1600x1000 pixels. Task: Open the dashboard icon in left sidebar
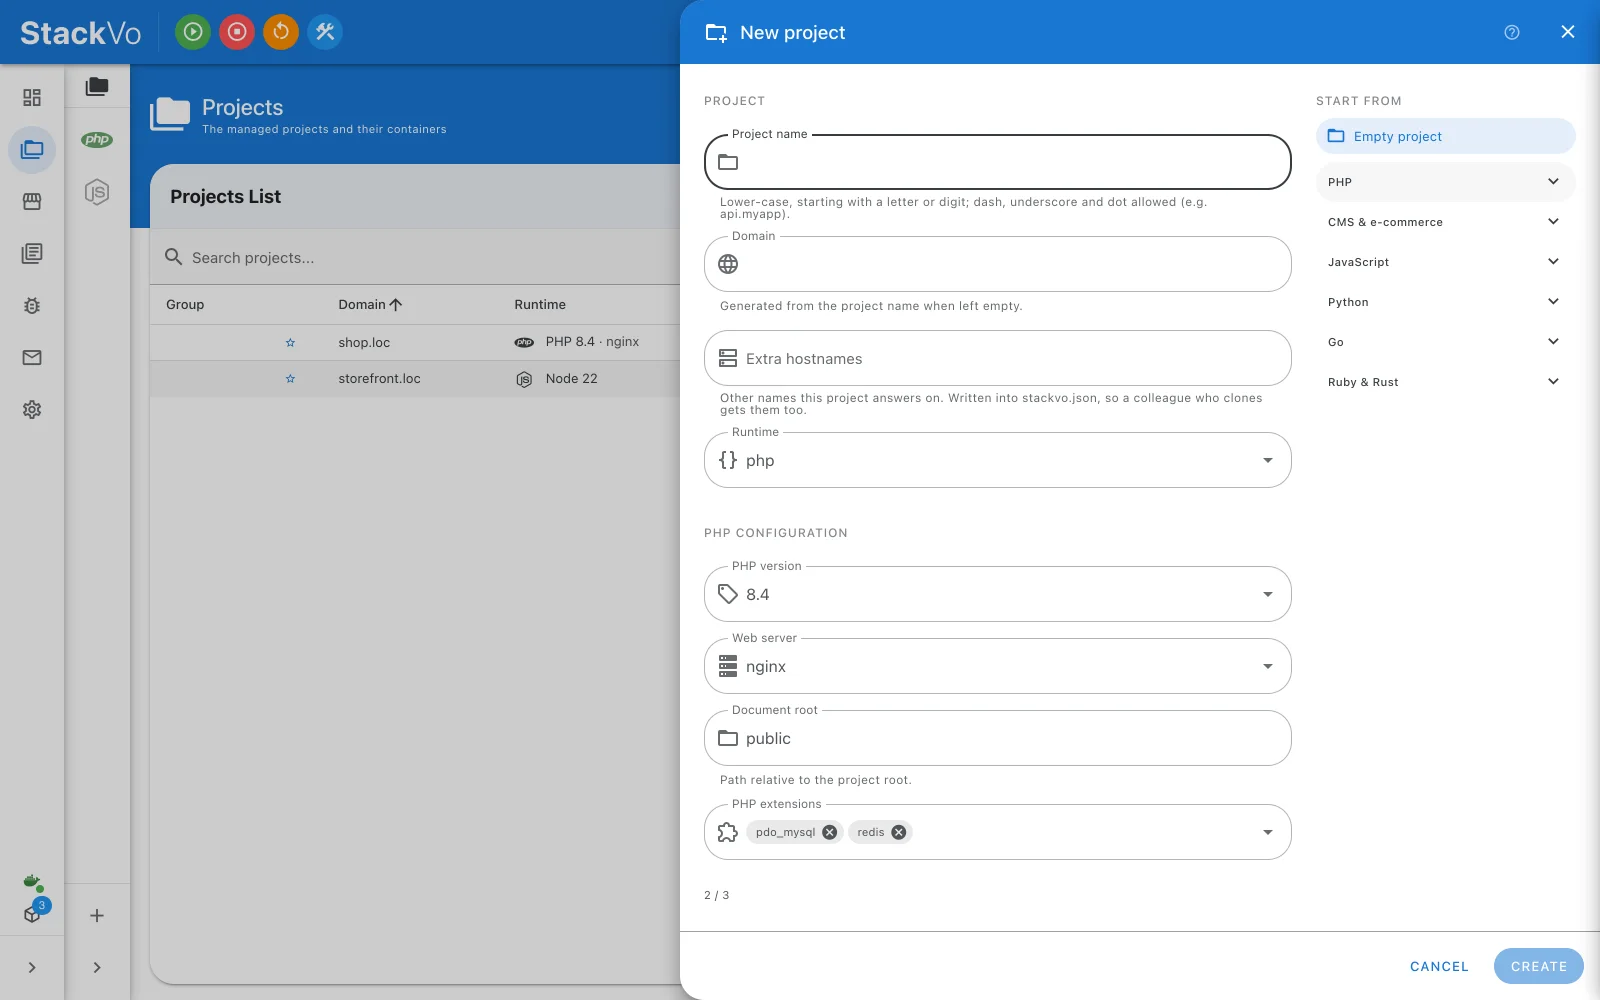(32, 97)
